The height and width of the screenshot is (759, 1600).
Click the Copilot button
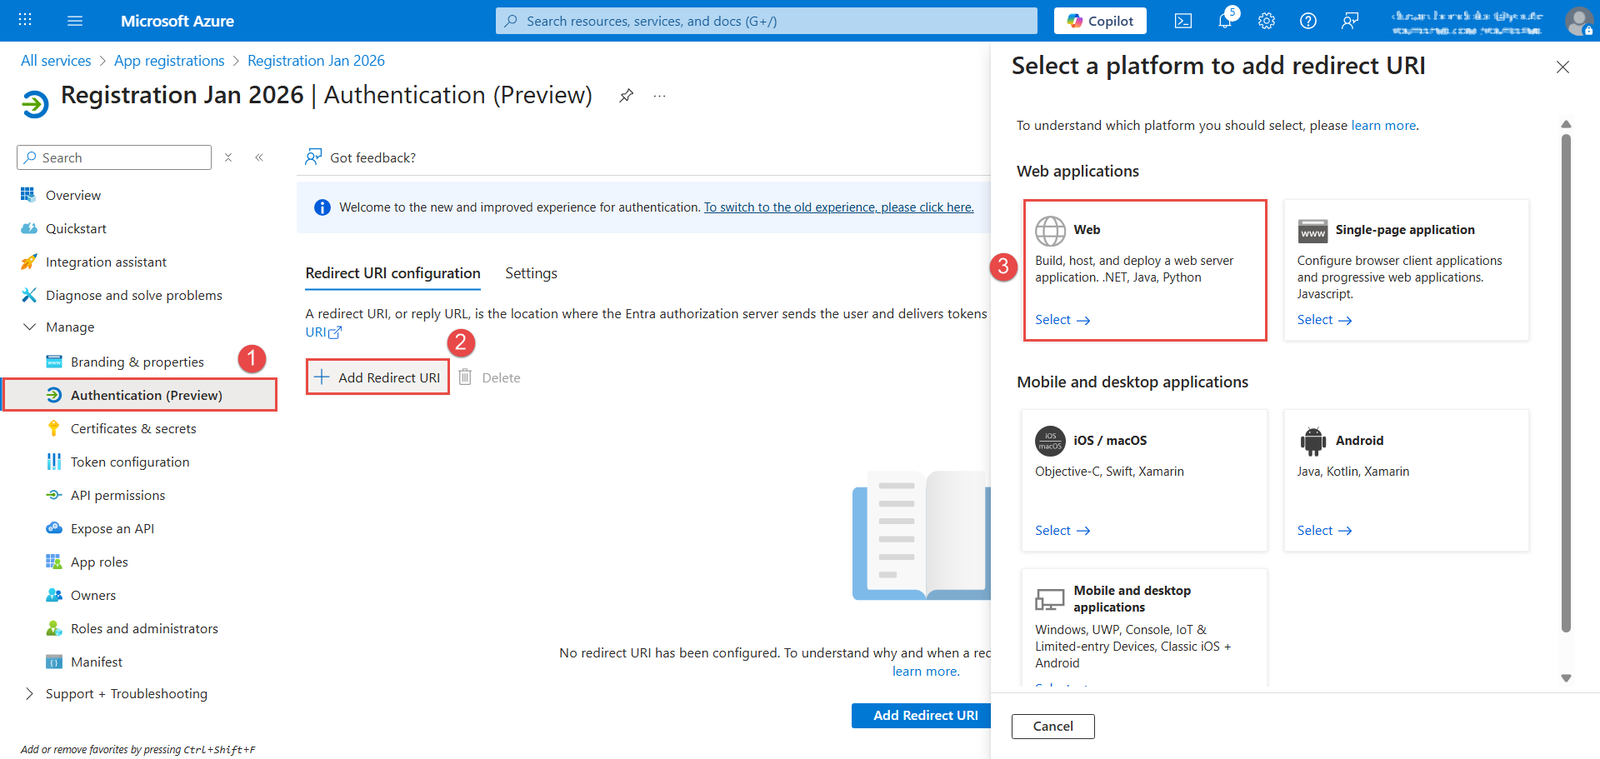1100,21
